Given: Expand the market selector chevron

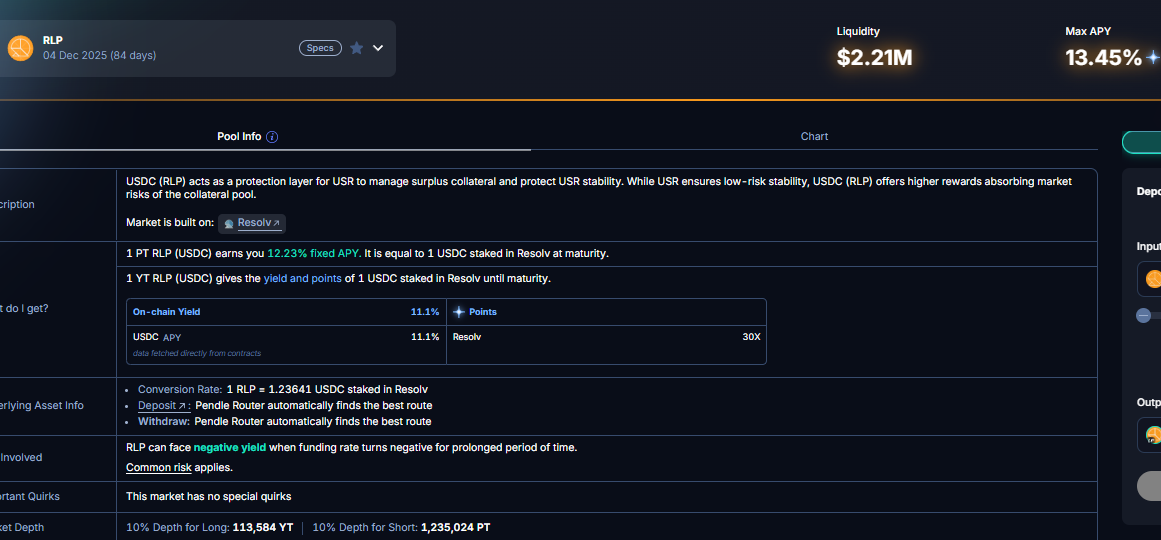Looking at the screenshot, I should [378, 48].
